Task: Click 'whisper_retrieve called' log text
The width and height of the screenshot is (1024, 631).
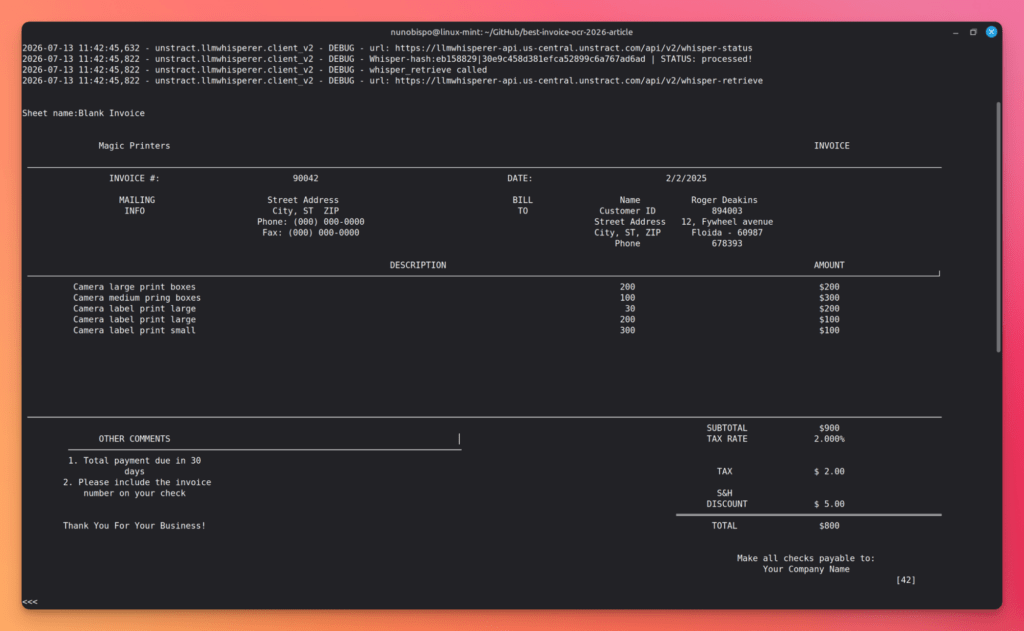Action: point(428,70)
